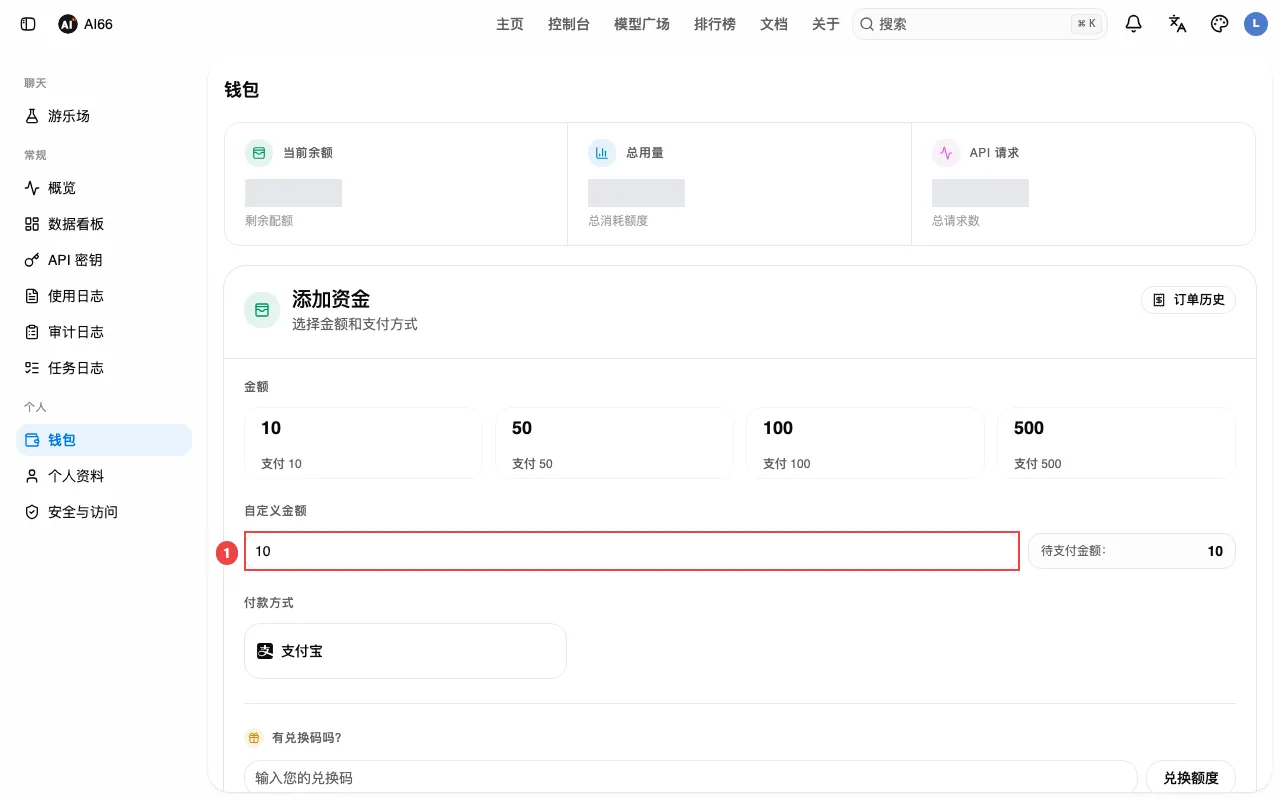Select the 500 amount card
The image size is (1280, 800).
(x=1117, y=443)
